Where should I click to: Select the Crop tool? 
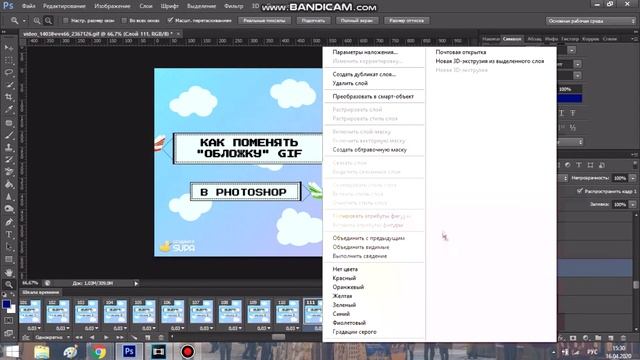9,97
